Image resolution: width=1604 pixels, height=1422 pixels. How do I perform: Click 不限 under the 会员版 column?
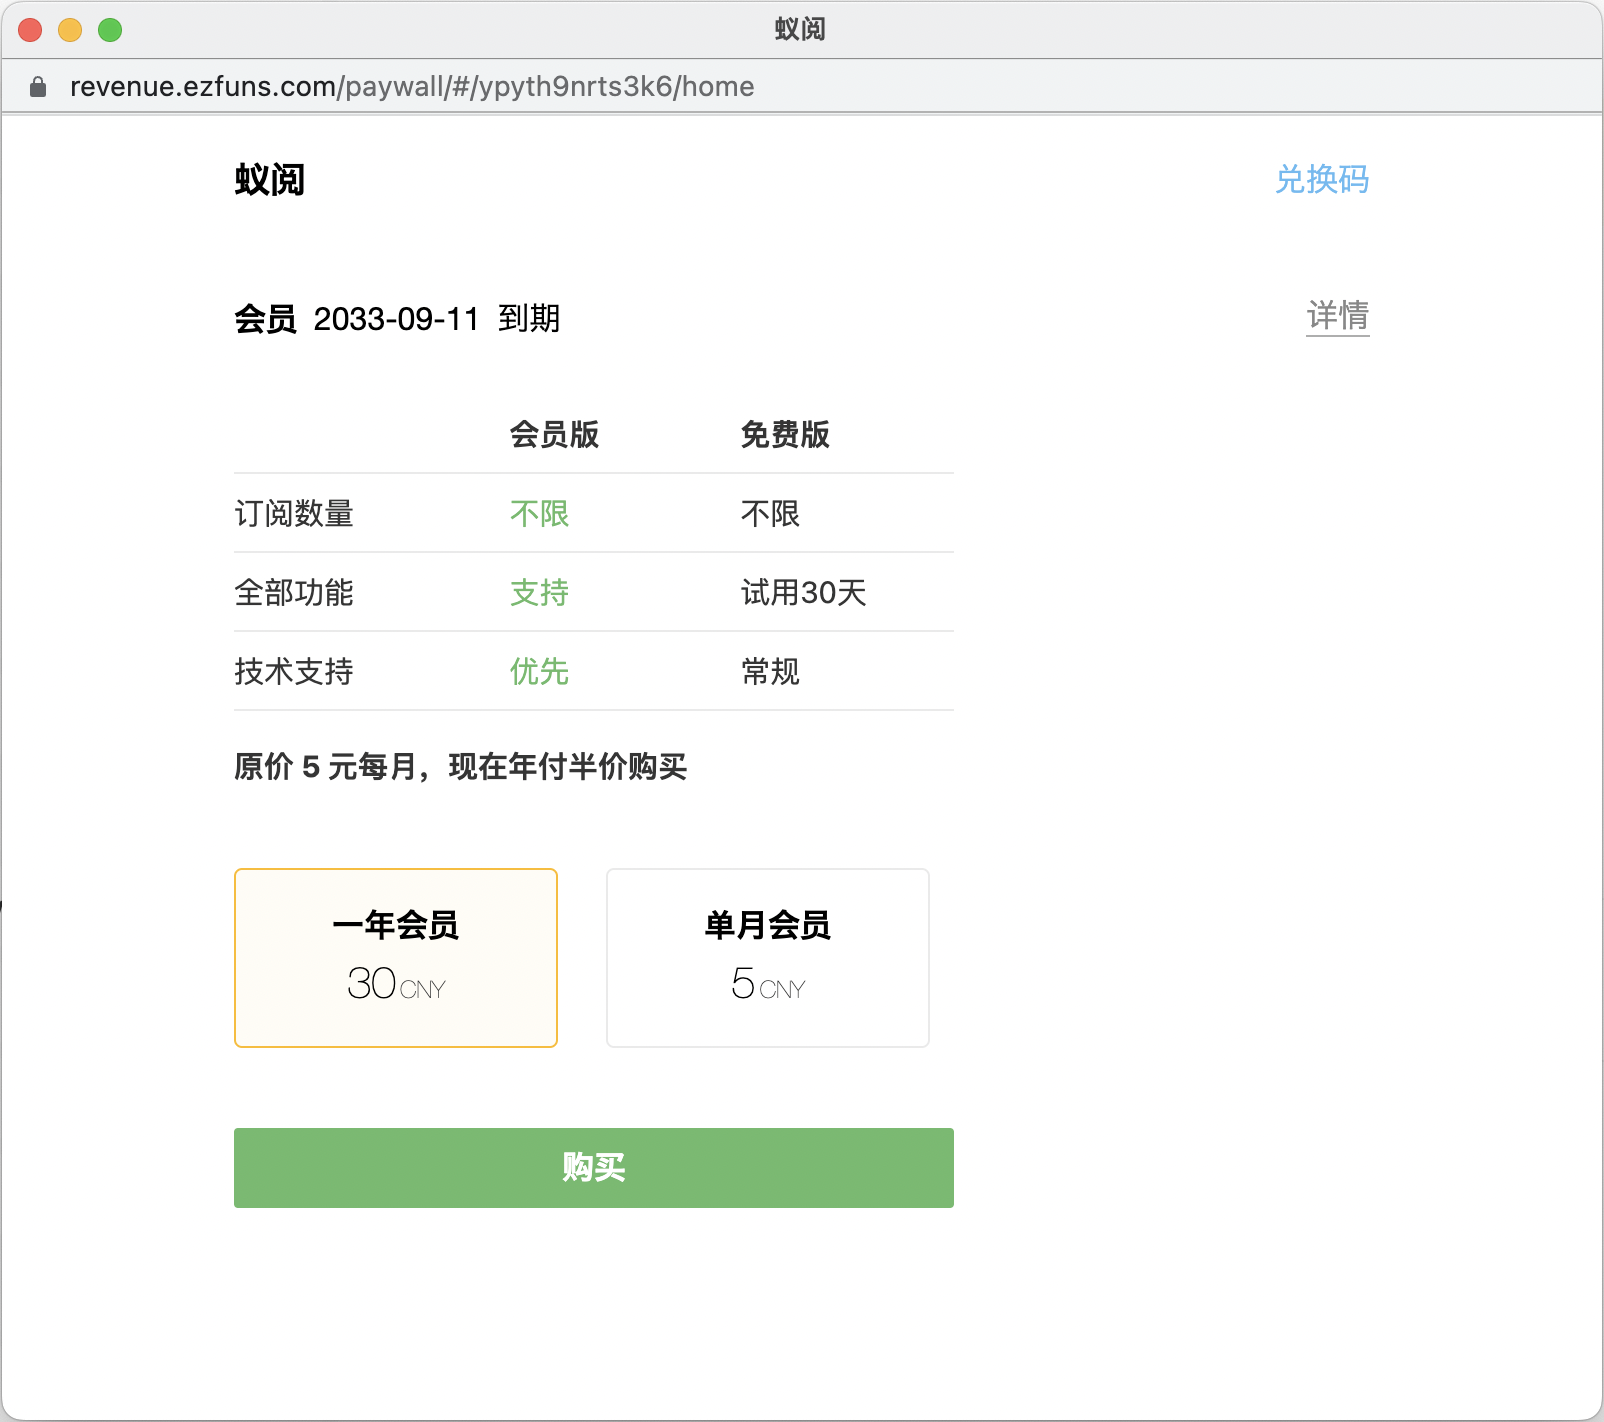[538, 513]
